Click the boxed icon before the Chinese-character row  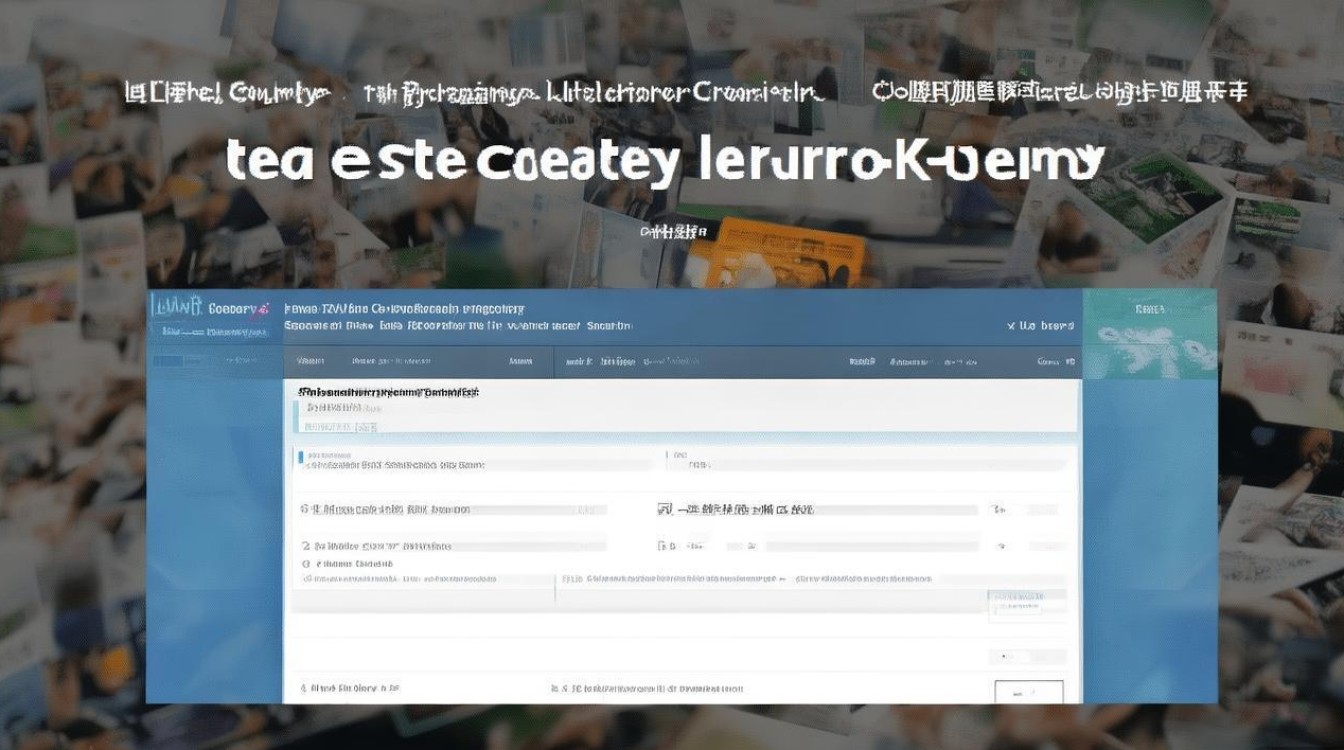(664, 509)
